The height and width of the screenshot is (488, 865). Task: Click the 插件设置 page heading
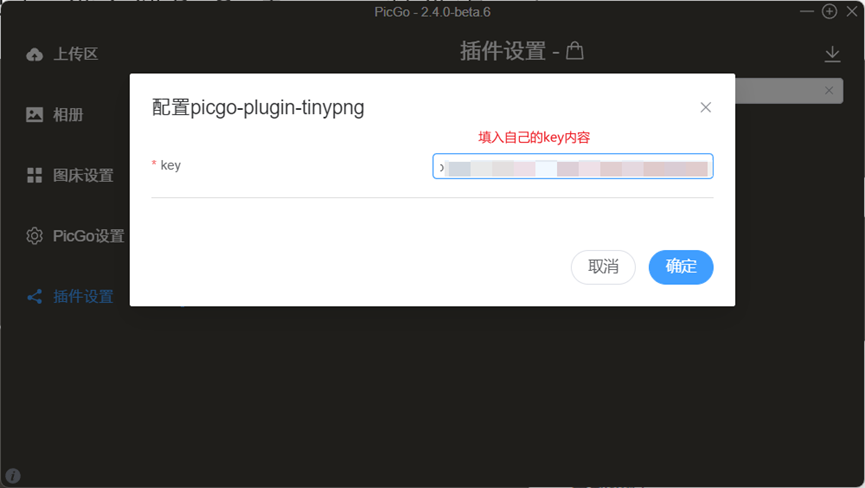503,51
